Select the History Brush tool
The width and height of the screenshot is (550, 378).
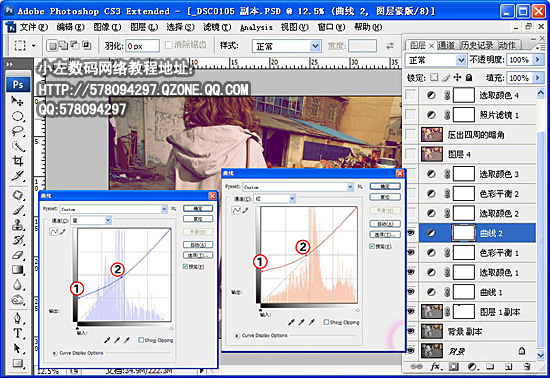click(x=18, y=240)
